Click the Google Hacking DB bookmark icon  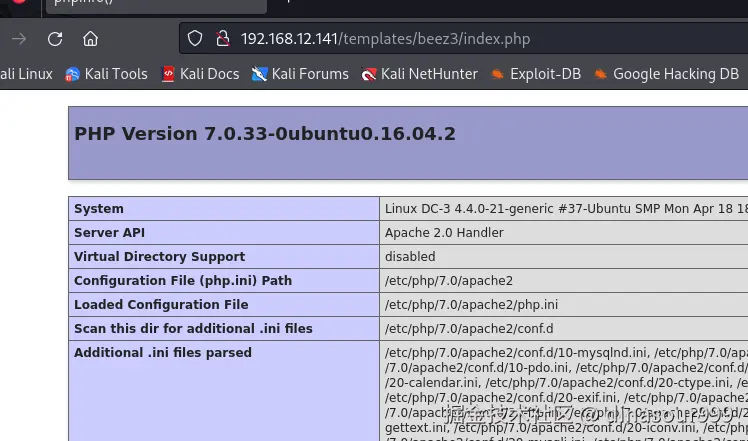click(600, 74)
